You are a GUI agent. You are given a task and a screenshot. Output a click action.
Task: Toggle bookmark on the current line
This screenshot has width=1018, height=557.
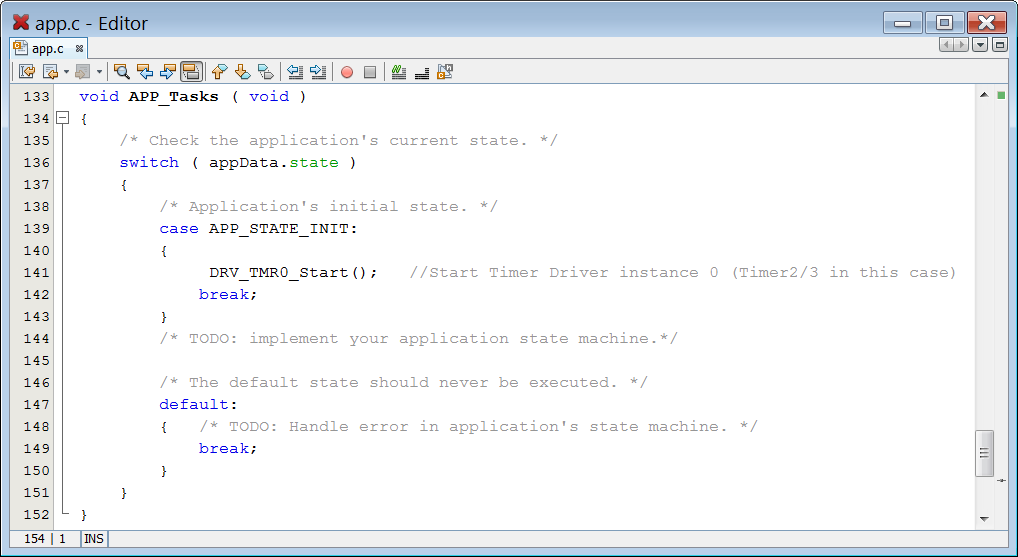[265, 72]
